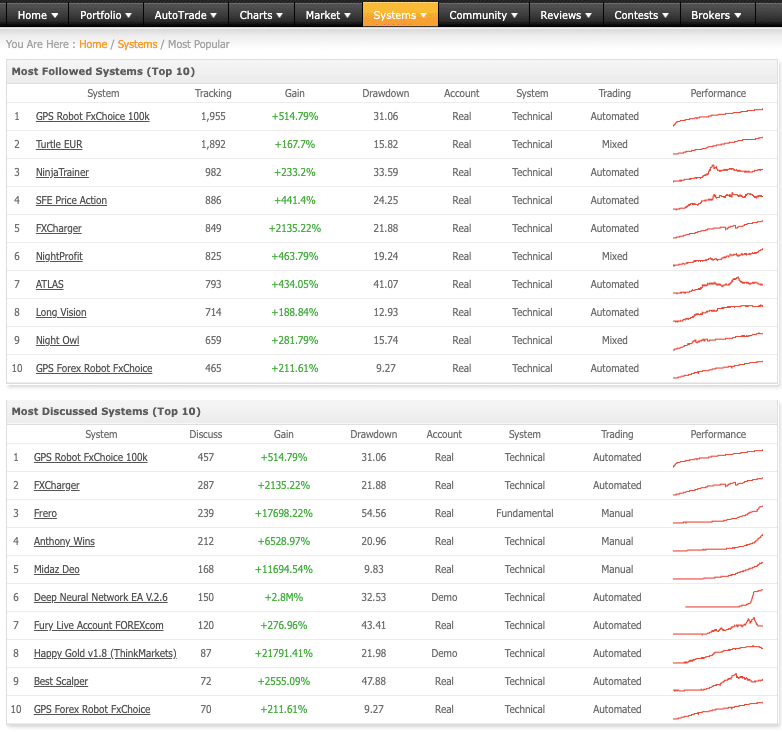Open GPS Robot FxChoice 100k in Most Followed
The image size is (782, 732).
[x=92, y=117]
